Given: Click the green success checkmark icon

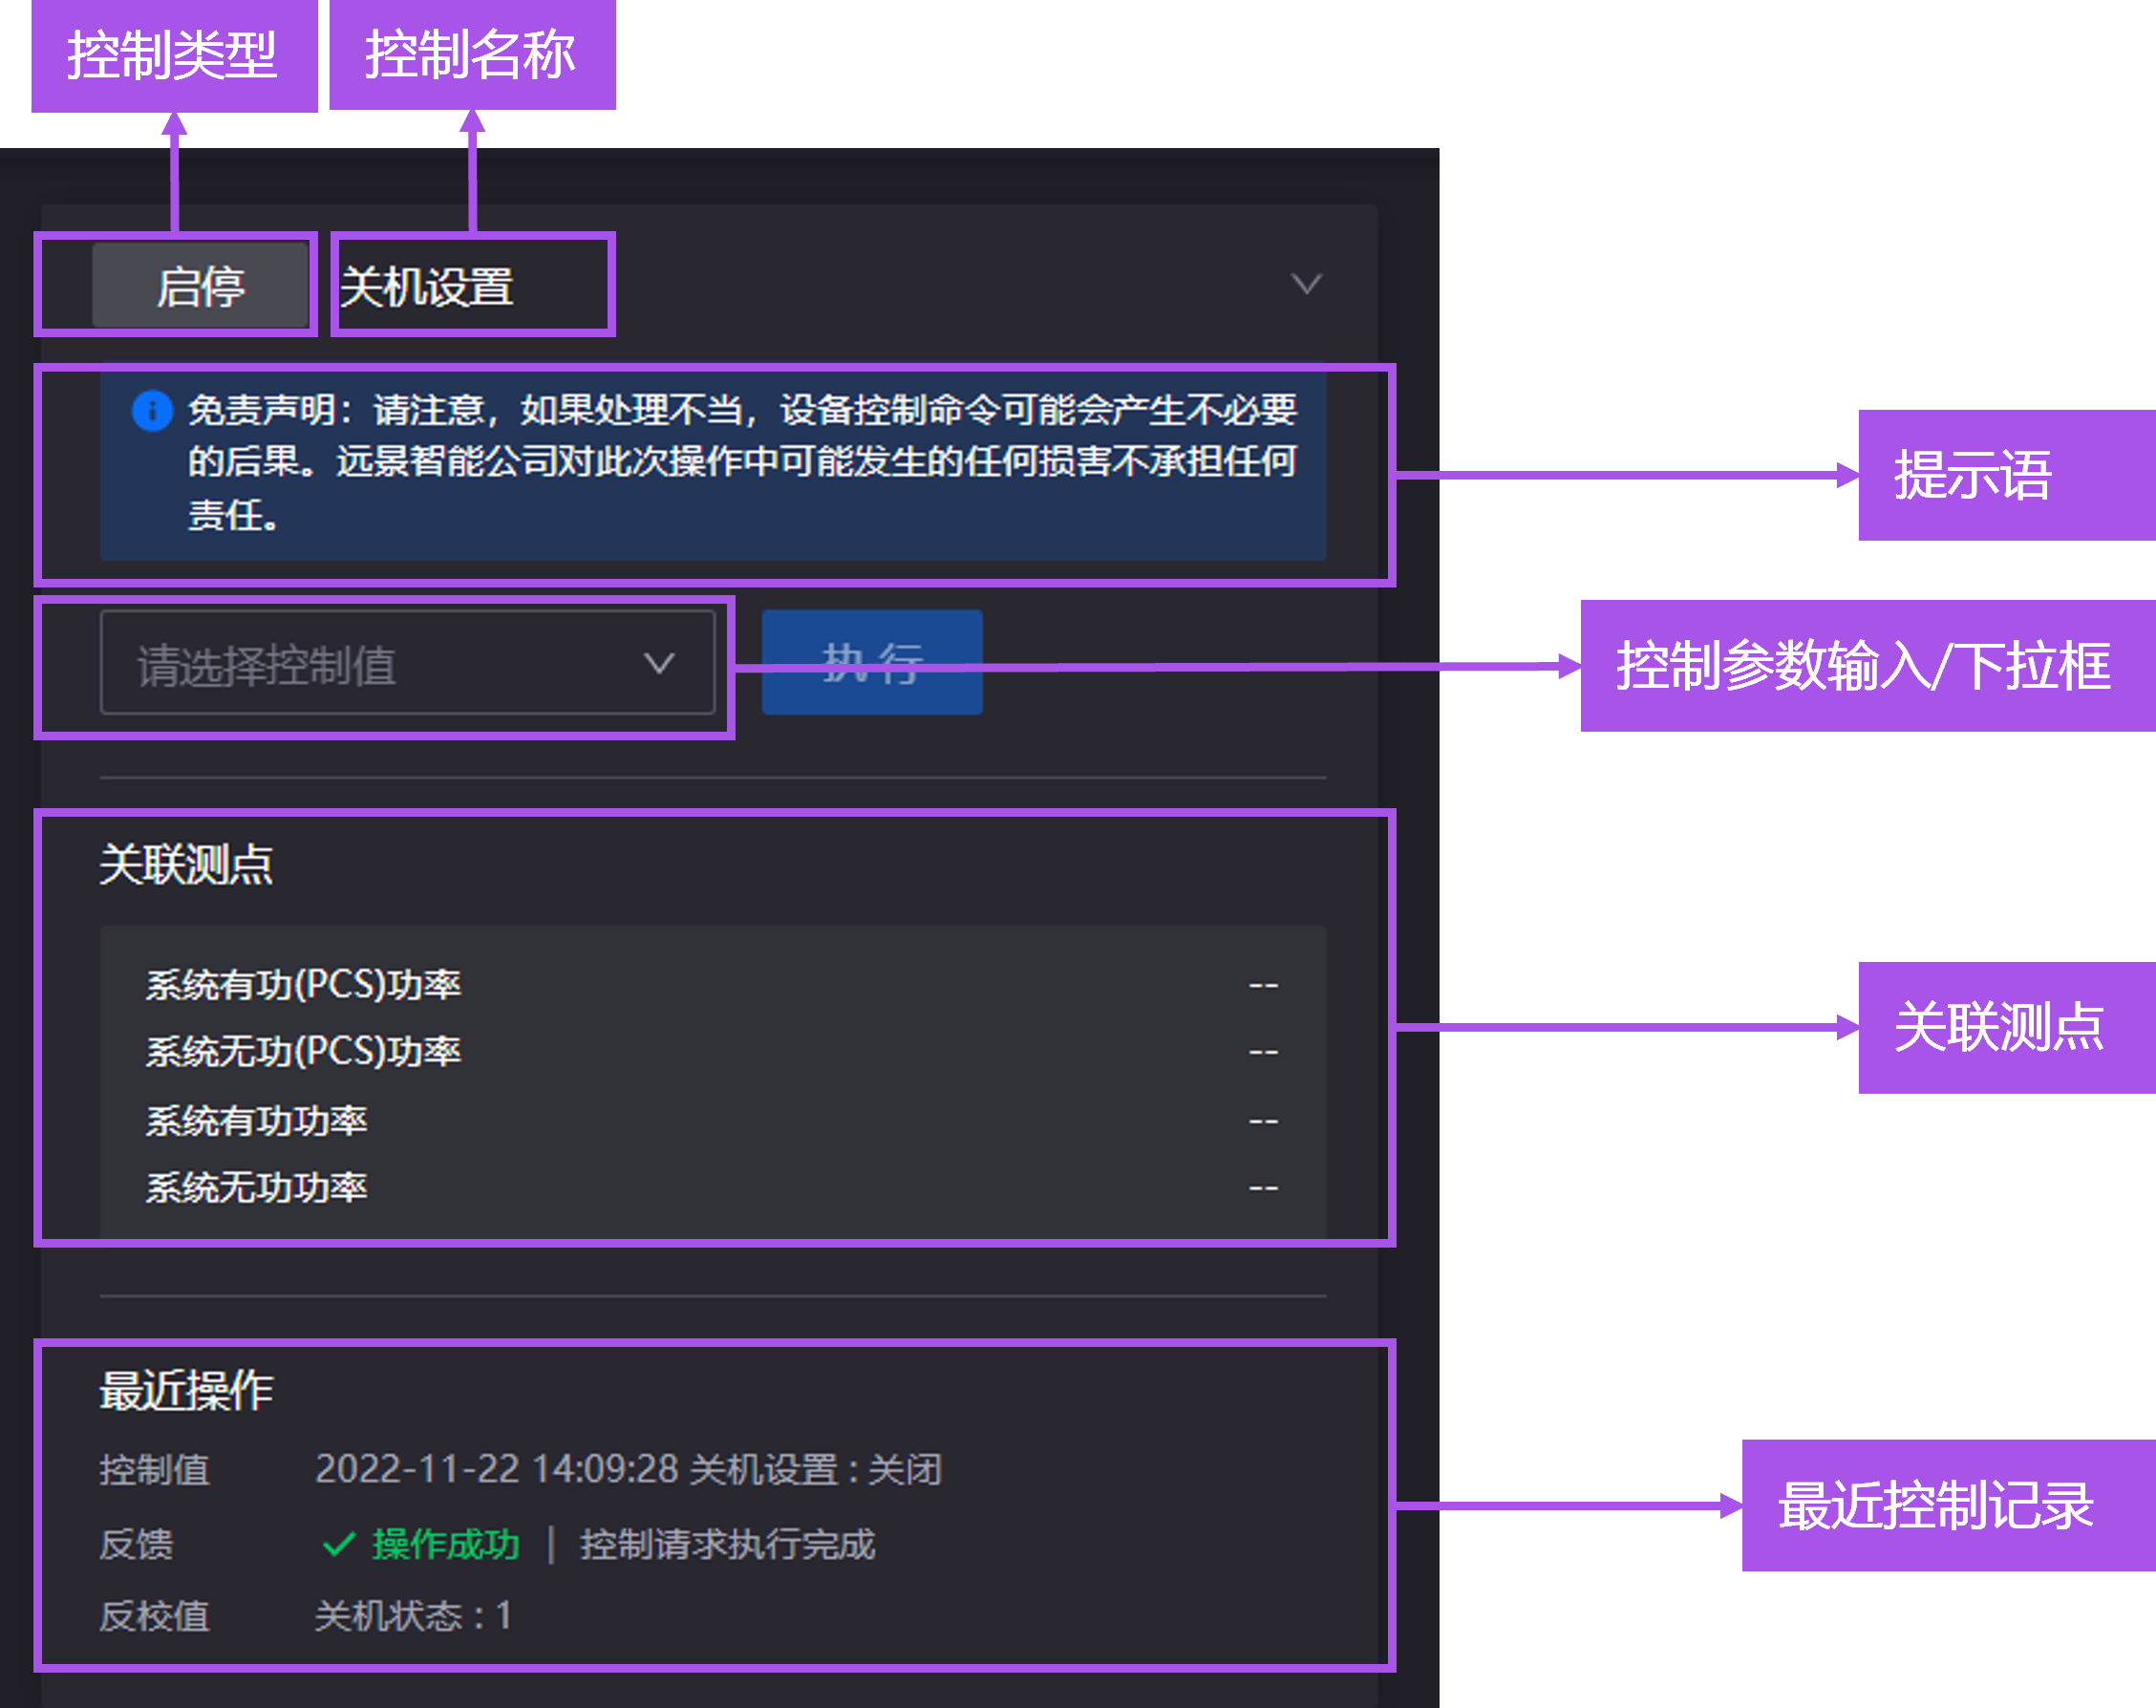Looking at the screenshot, I should [x=338, y=1546].
